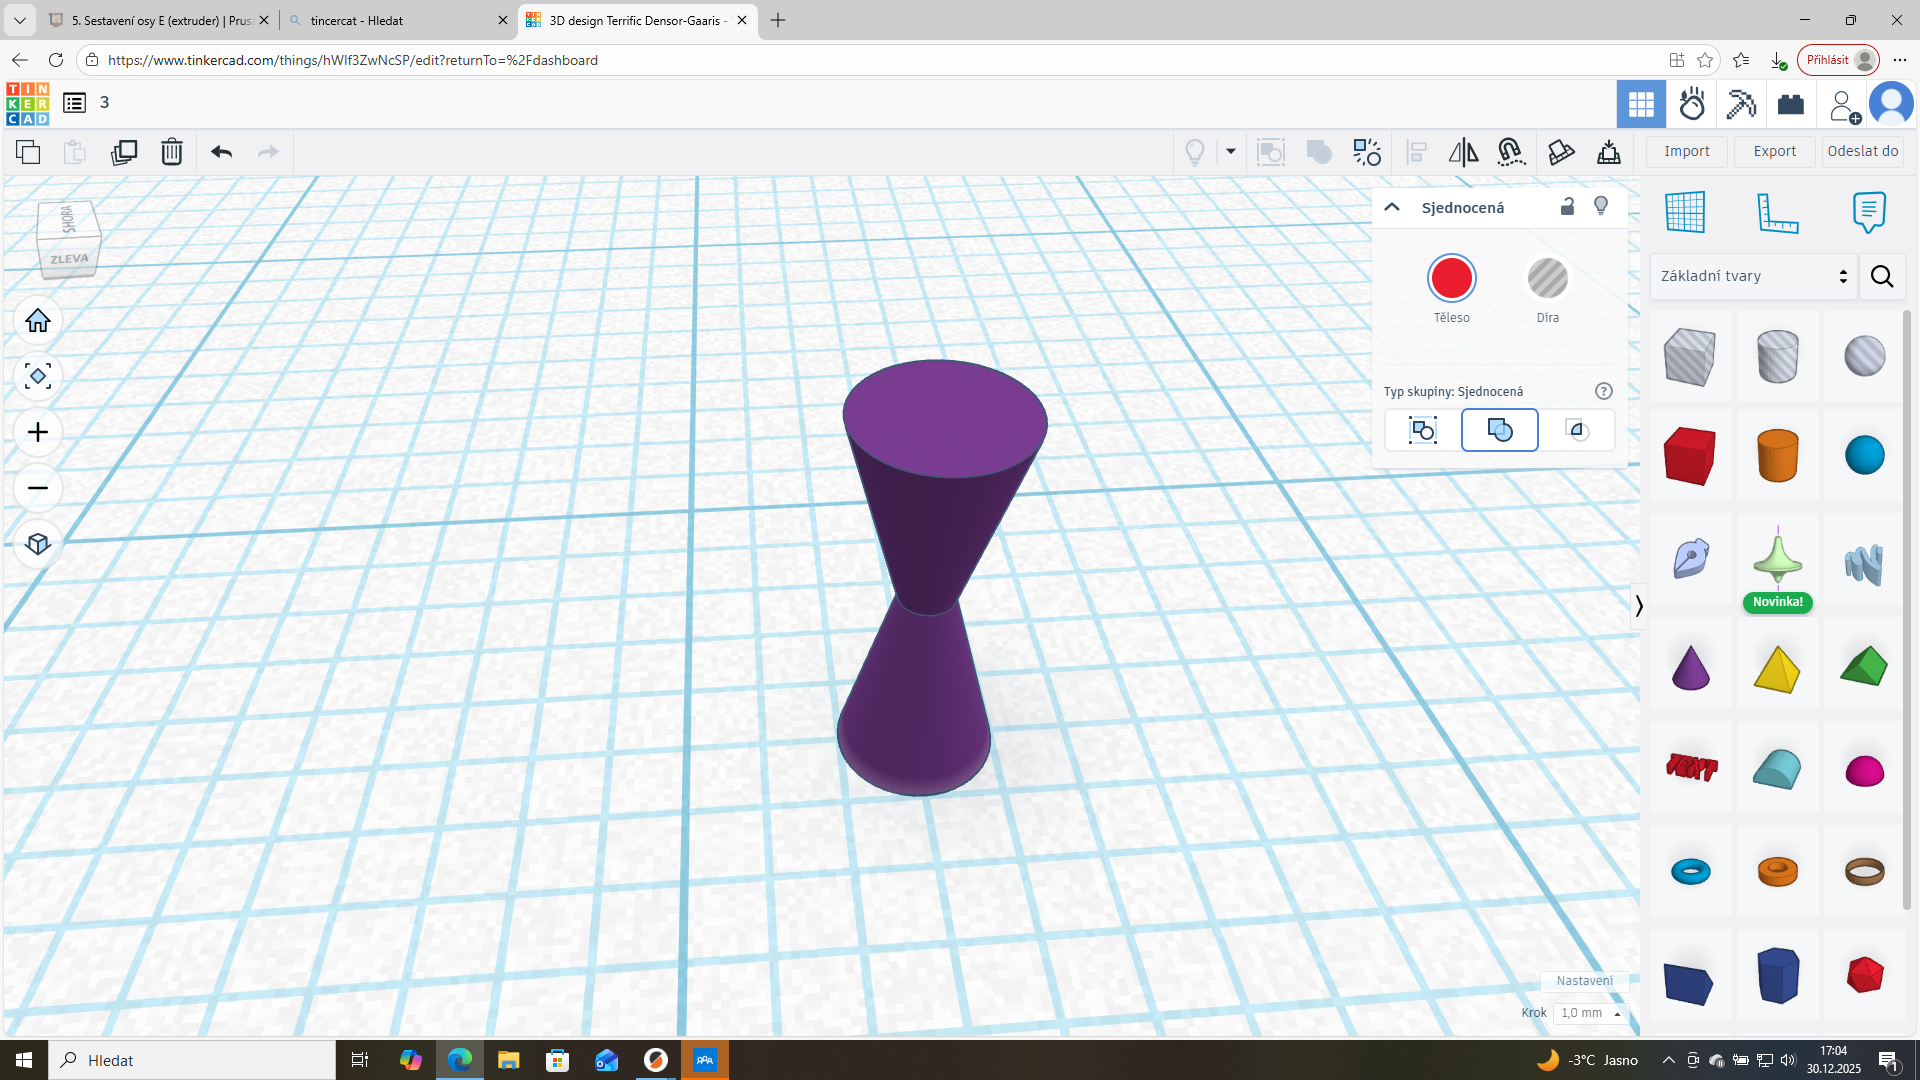Click the Import button
Viewport: 1920px width, 1080px height.
pos(1686,151)
